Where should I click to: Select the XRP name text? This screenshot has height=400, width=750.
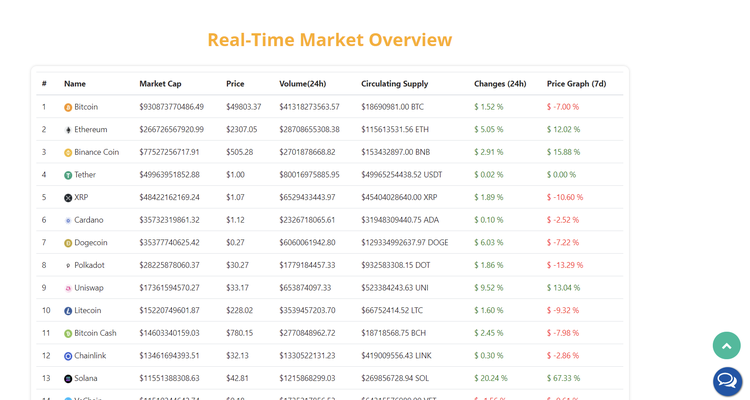(x=81, y=197)
